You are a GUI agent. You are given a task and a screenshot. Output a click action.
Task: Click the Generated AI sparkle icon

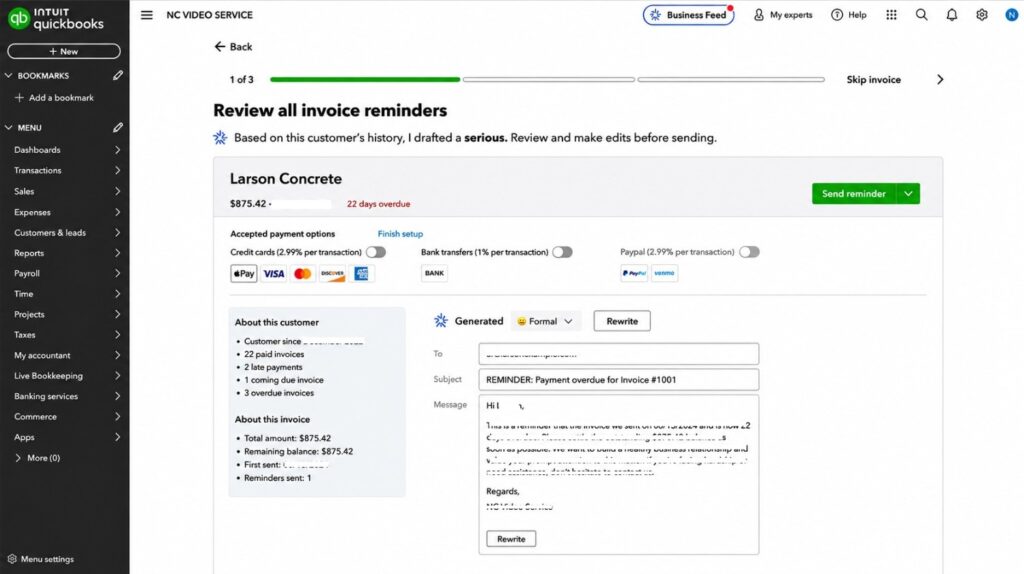[441, 321]
